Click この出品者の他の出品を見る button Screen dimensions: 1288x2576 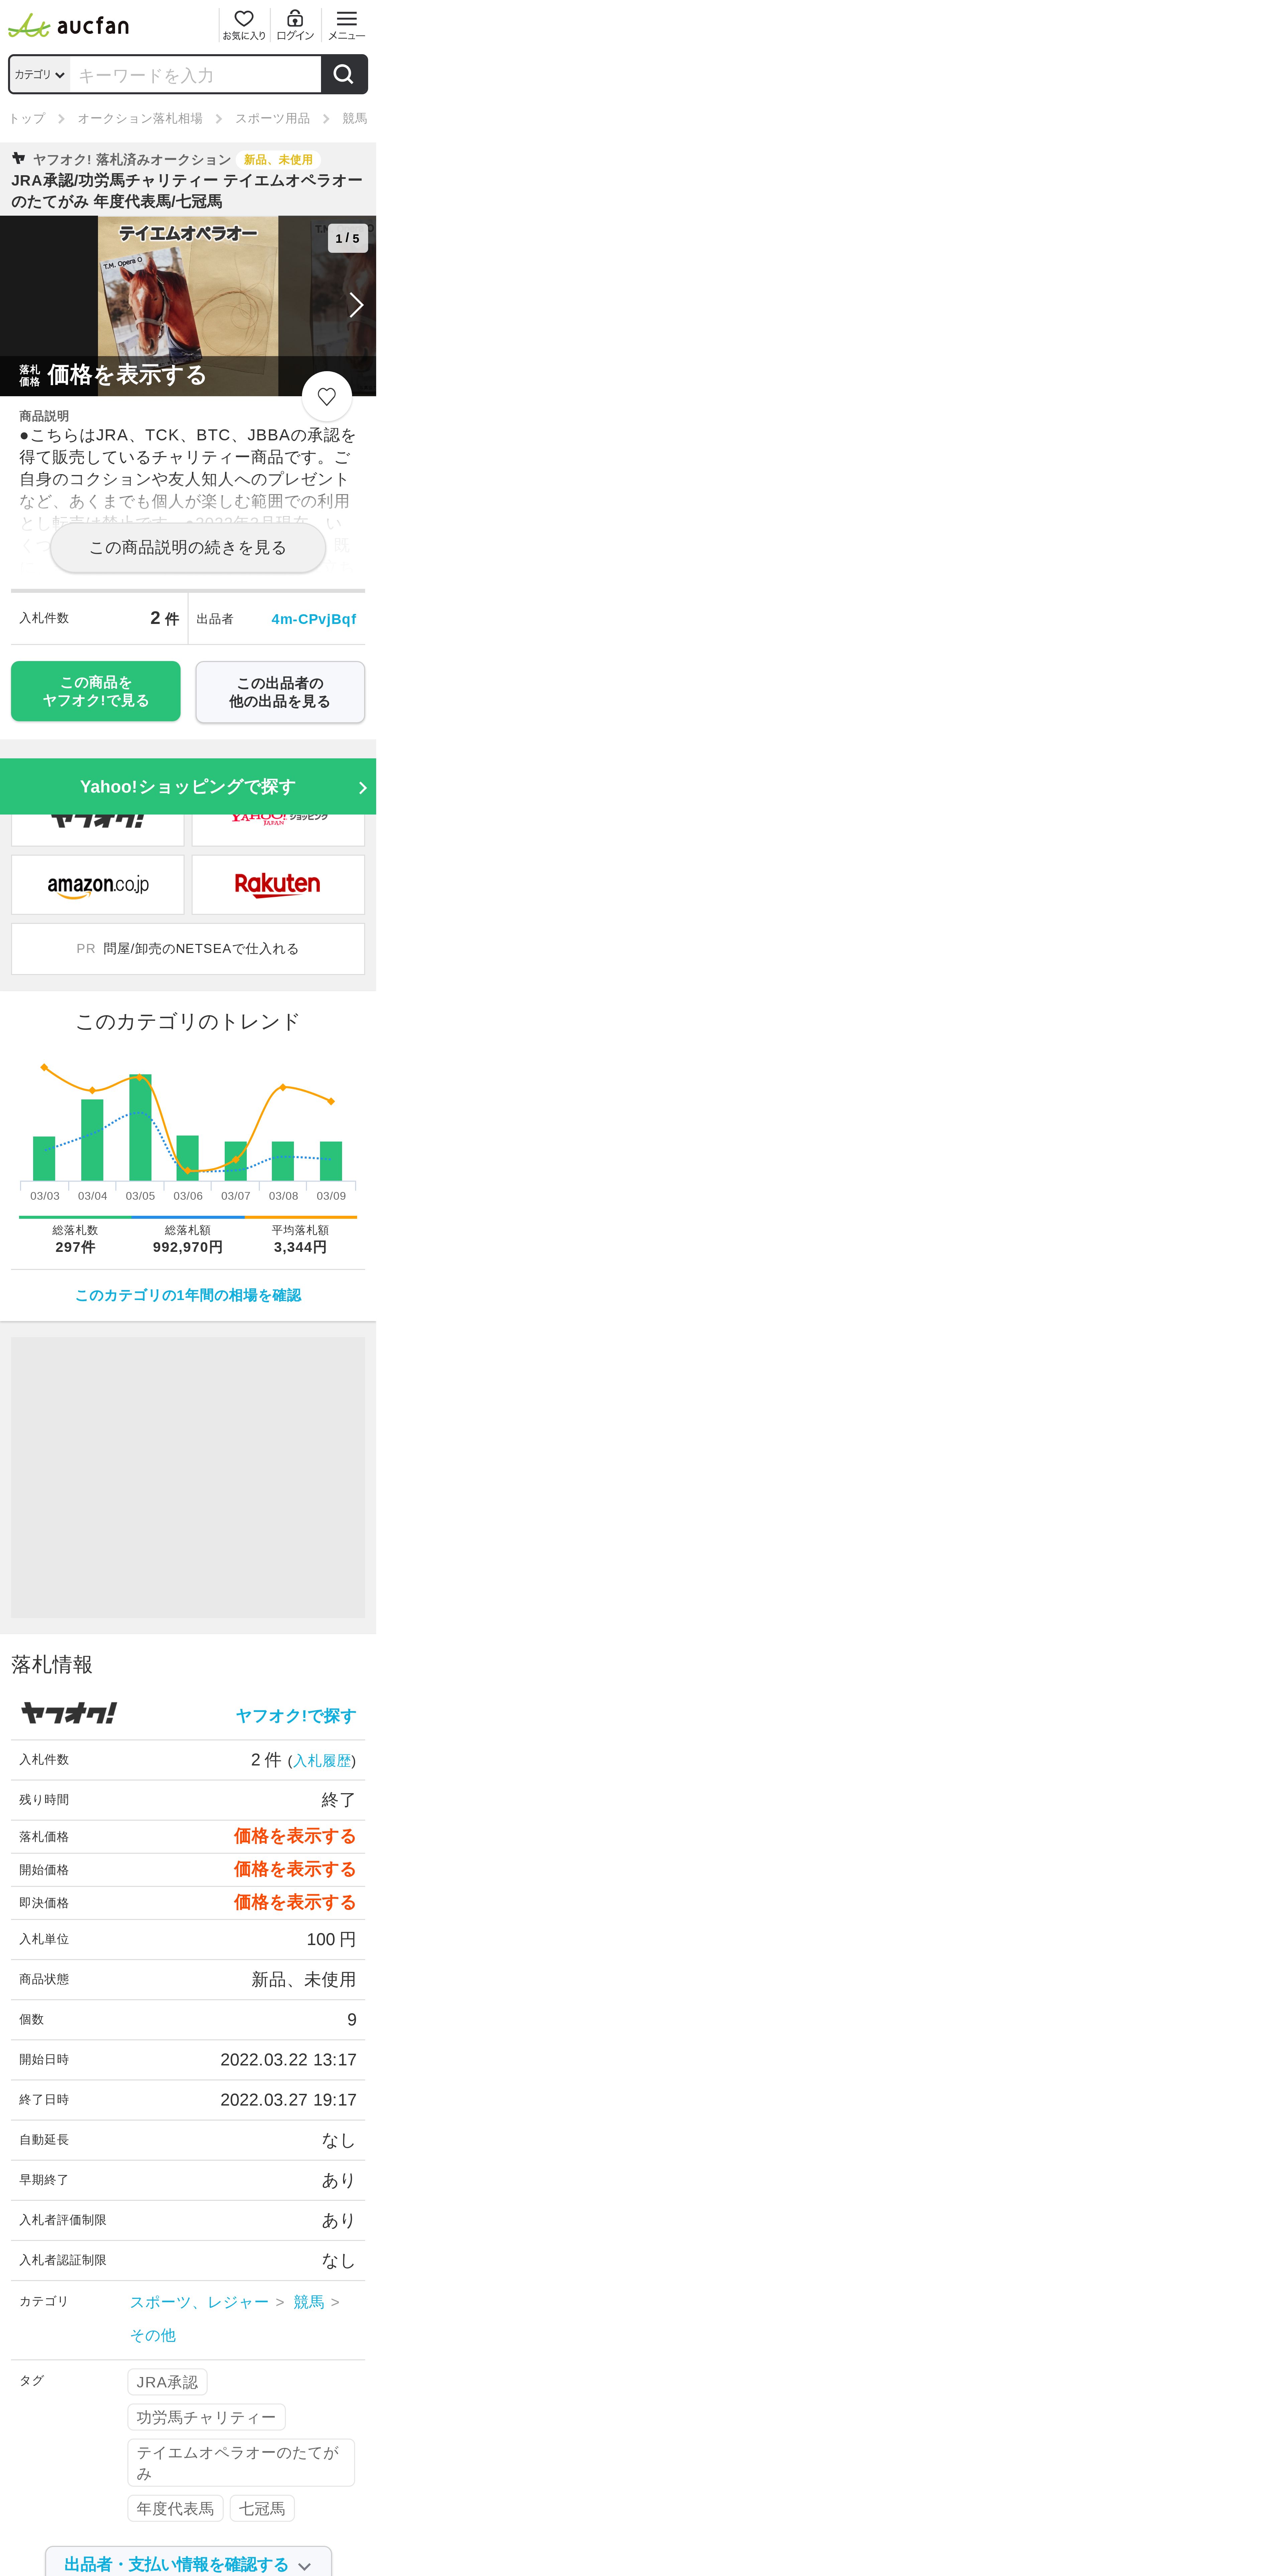point(280,692)
